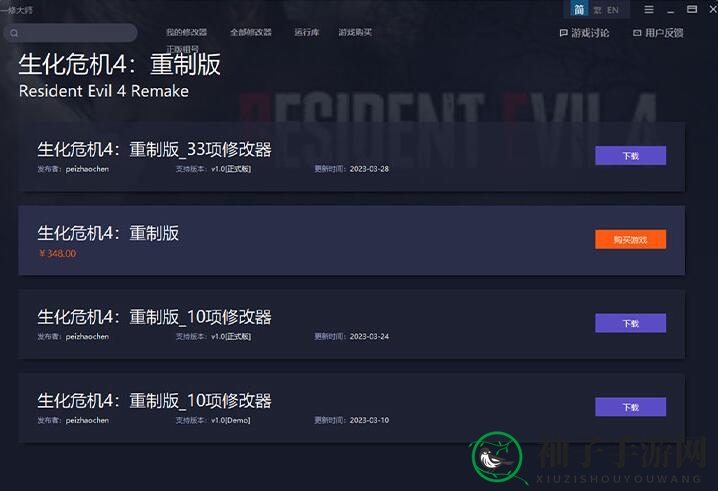Switch language to EN

tap(613, 10)
